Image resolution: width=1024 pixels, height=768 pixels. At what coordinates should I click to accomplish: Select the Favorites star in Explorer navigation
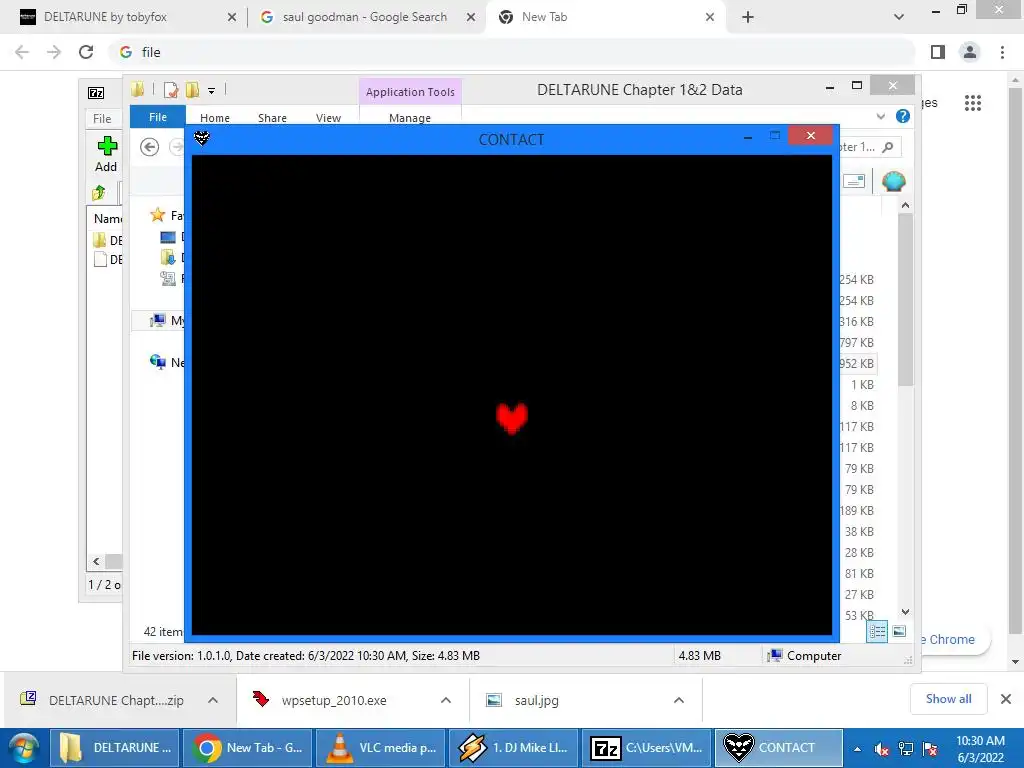tap(157, 215)
